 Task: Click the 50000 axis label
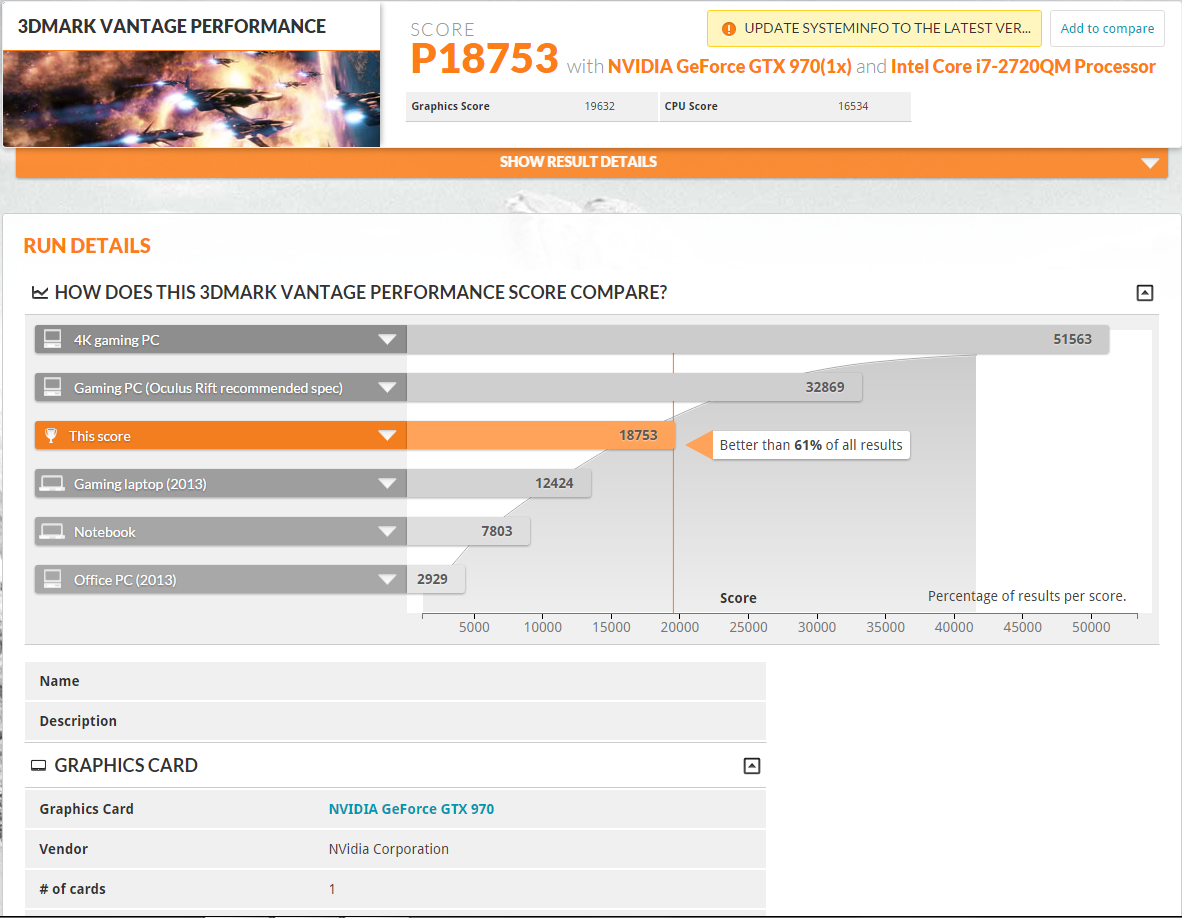pyautogui.click(x=1091, y=627)
